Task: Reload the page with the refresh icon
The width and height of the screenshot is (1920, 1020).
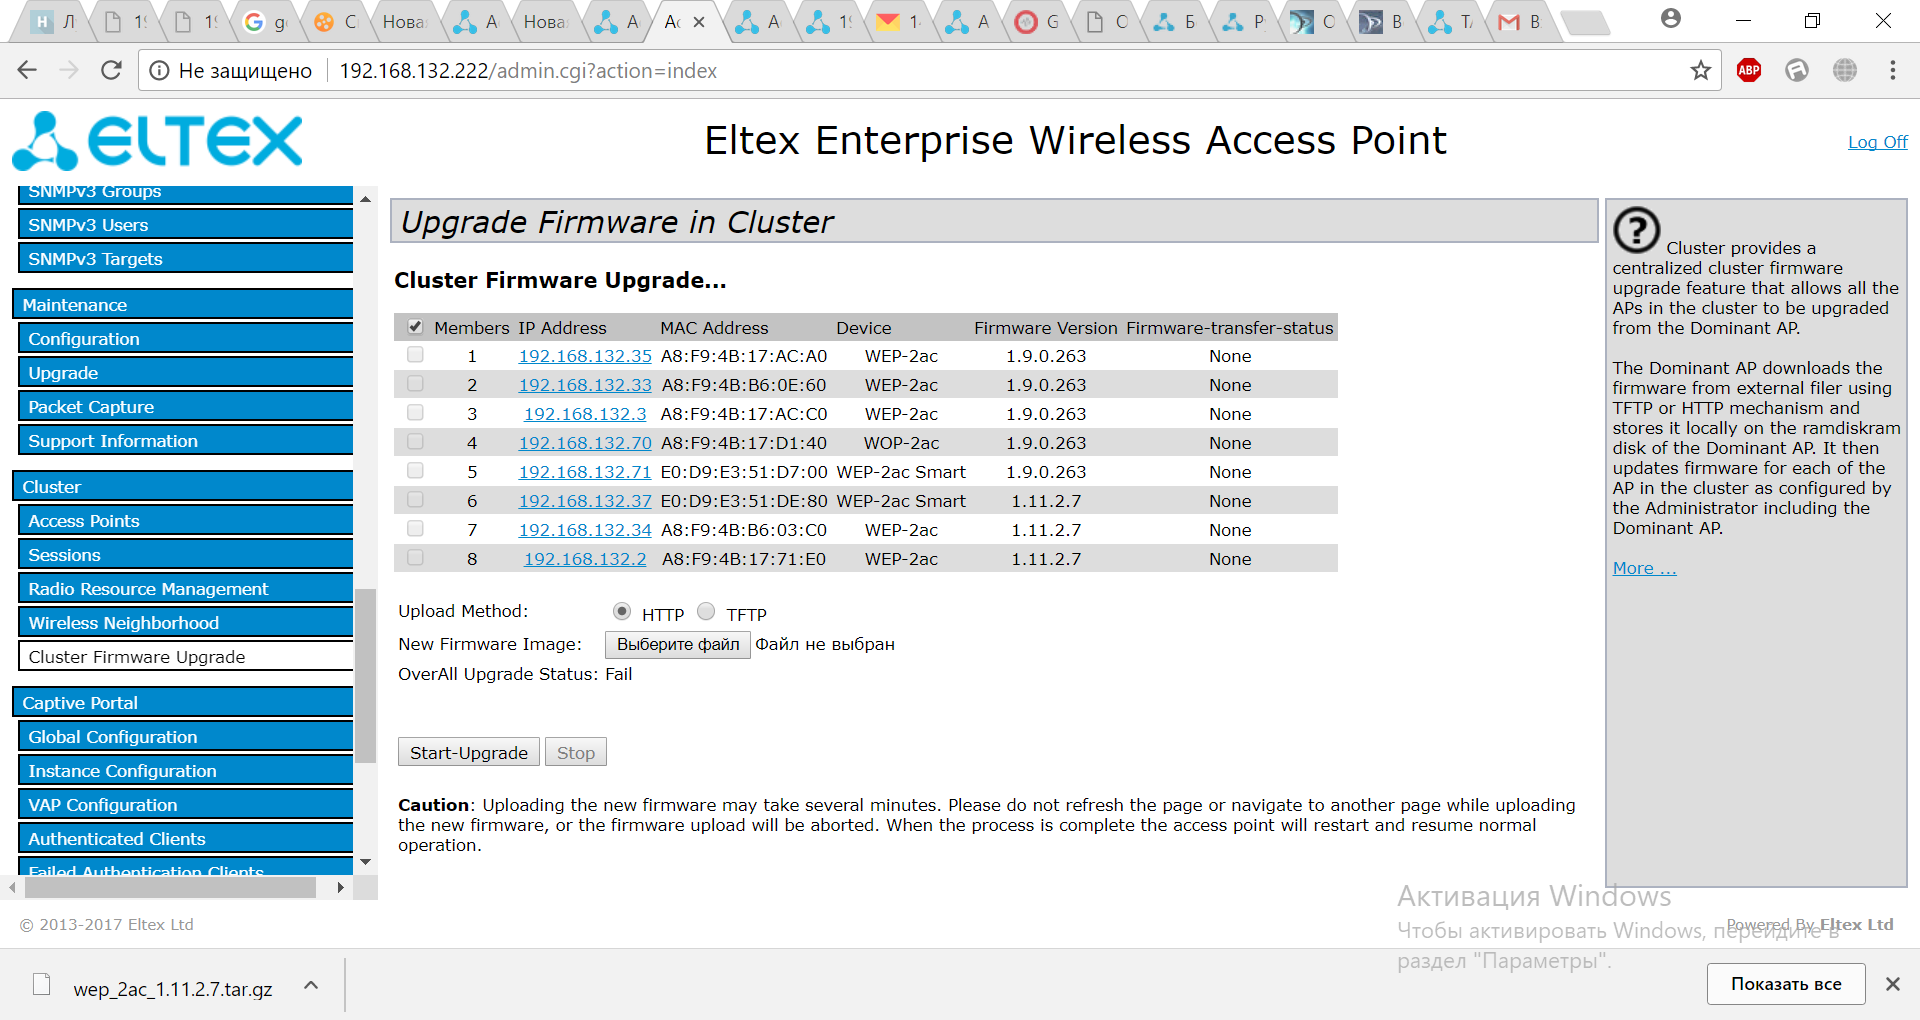Action: click(x=111, y=70)
